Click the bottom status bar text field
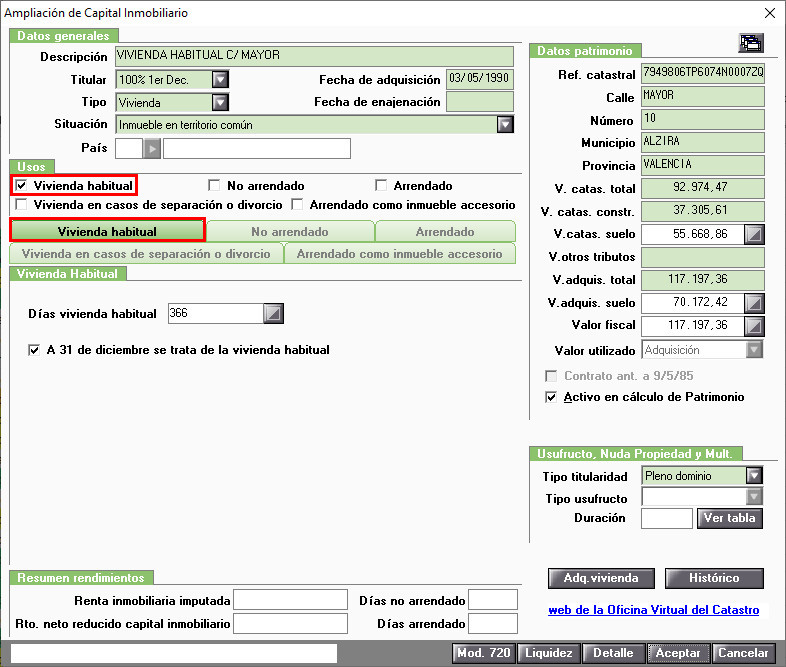 174,653
